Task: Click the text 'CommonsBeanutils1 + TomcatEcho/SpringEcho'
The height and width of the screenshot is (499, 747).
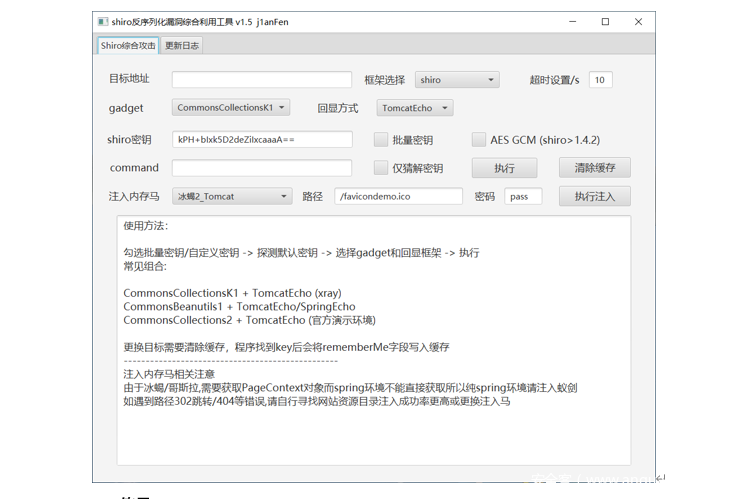Action: coord(239,306)
